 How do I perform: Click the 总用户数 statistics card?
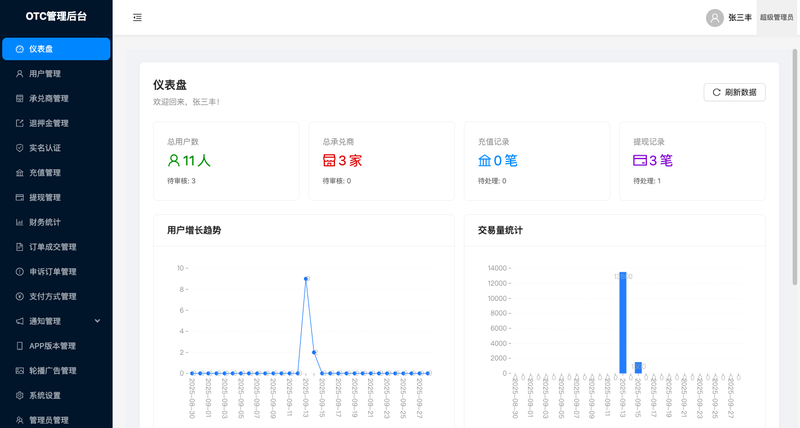(x=226, y=161)
